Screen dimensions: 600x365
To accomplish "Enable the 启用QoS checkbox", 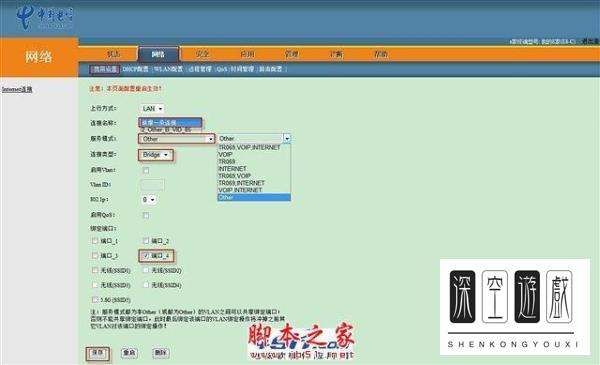I will click(146, 215).
